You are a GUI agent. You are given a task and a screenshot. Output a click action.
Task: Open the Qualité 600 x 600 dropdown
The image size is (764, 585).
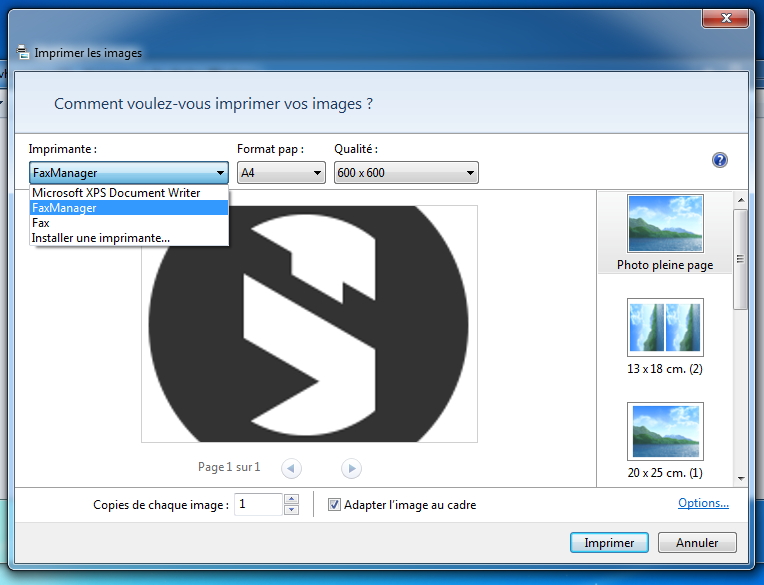coord(406,173)
